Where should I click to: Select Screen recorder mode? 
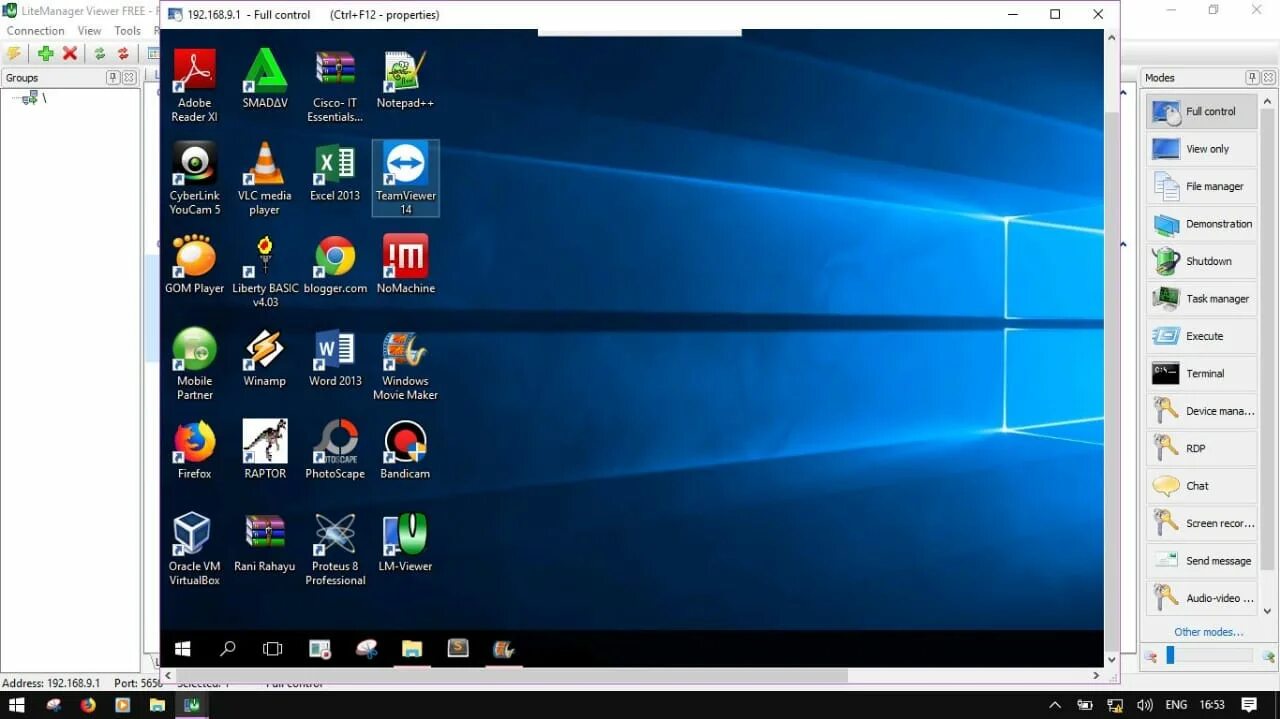pyautogui.click(x=1201, y=523)
